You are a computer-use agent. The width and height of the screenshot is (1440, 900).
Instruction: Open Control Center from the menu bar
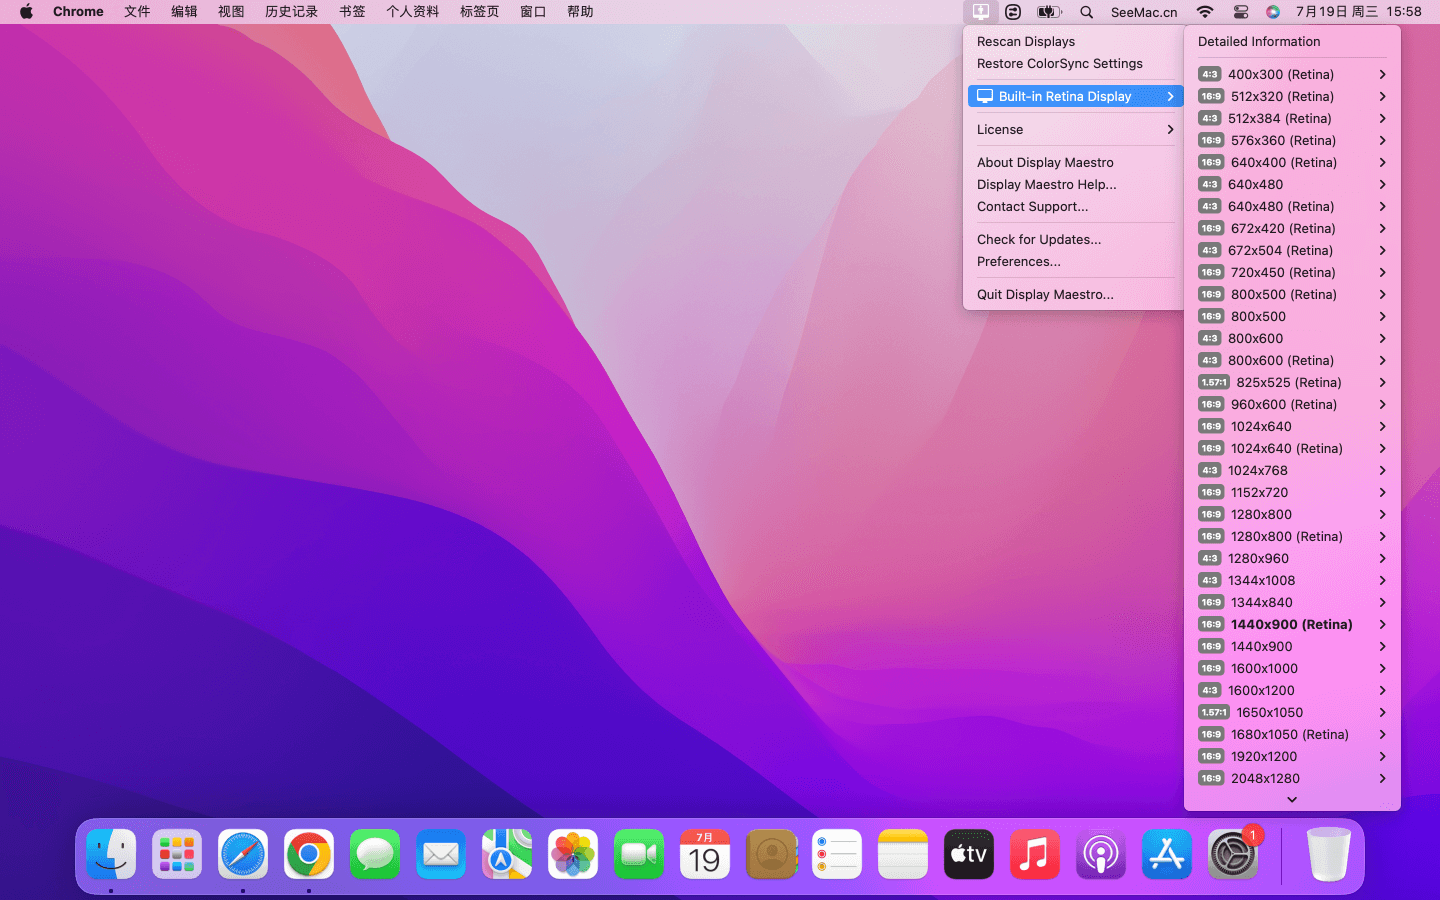pyautogui.click(x=1240, y=12)
